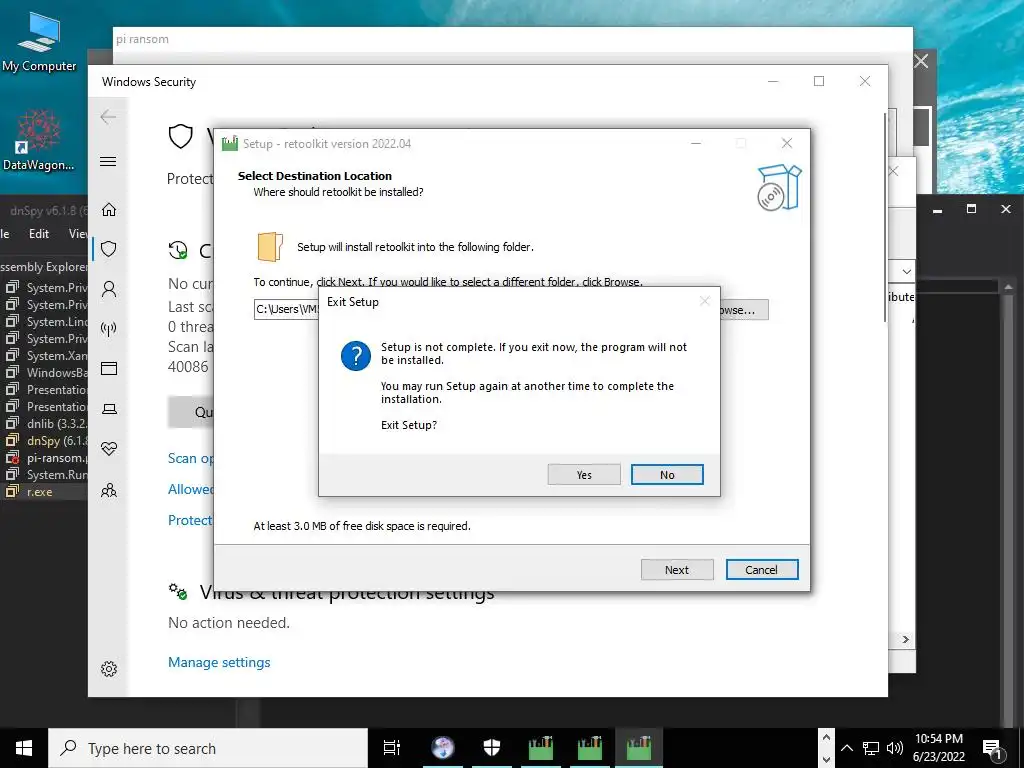Open DataWagon desktop shortcut
The width and height of the screenshot is (1024, 768).
pos(38,140)
